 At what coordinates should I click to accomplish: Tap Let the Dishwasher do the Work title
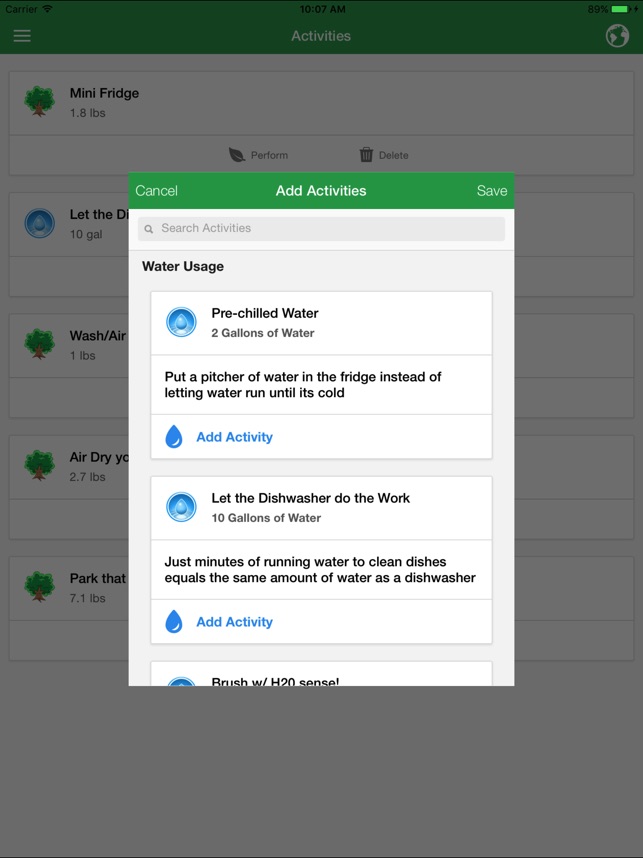pos(310,498)
